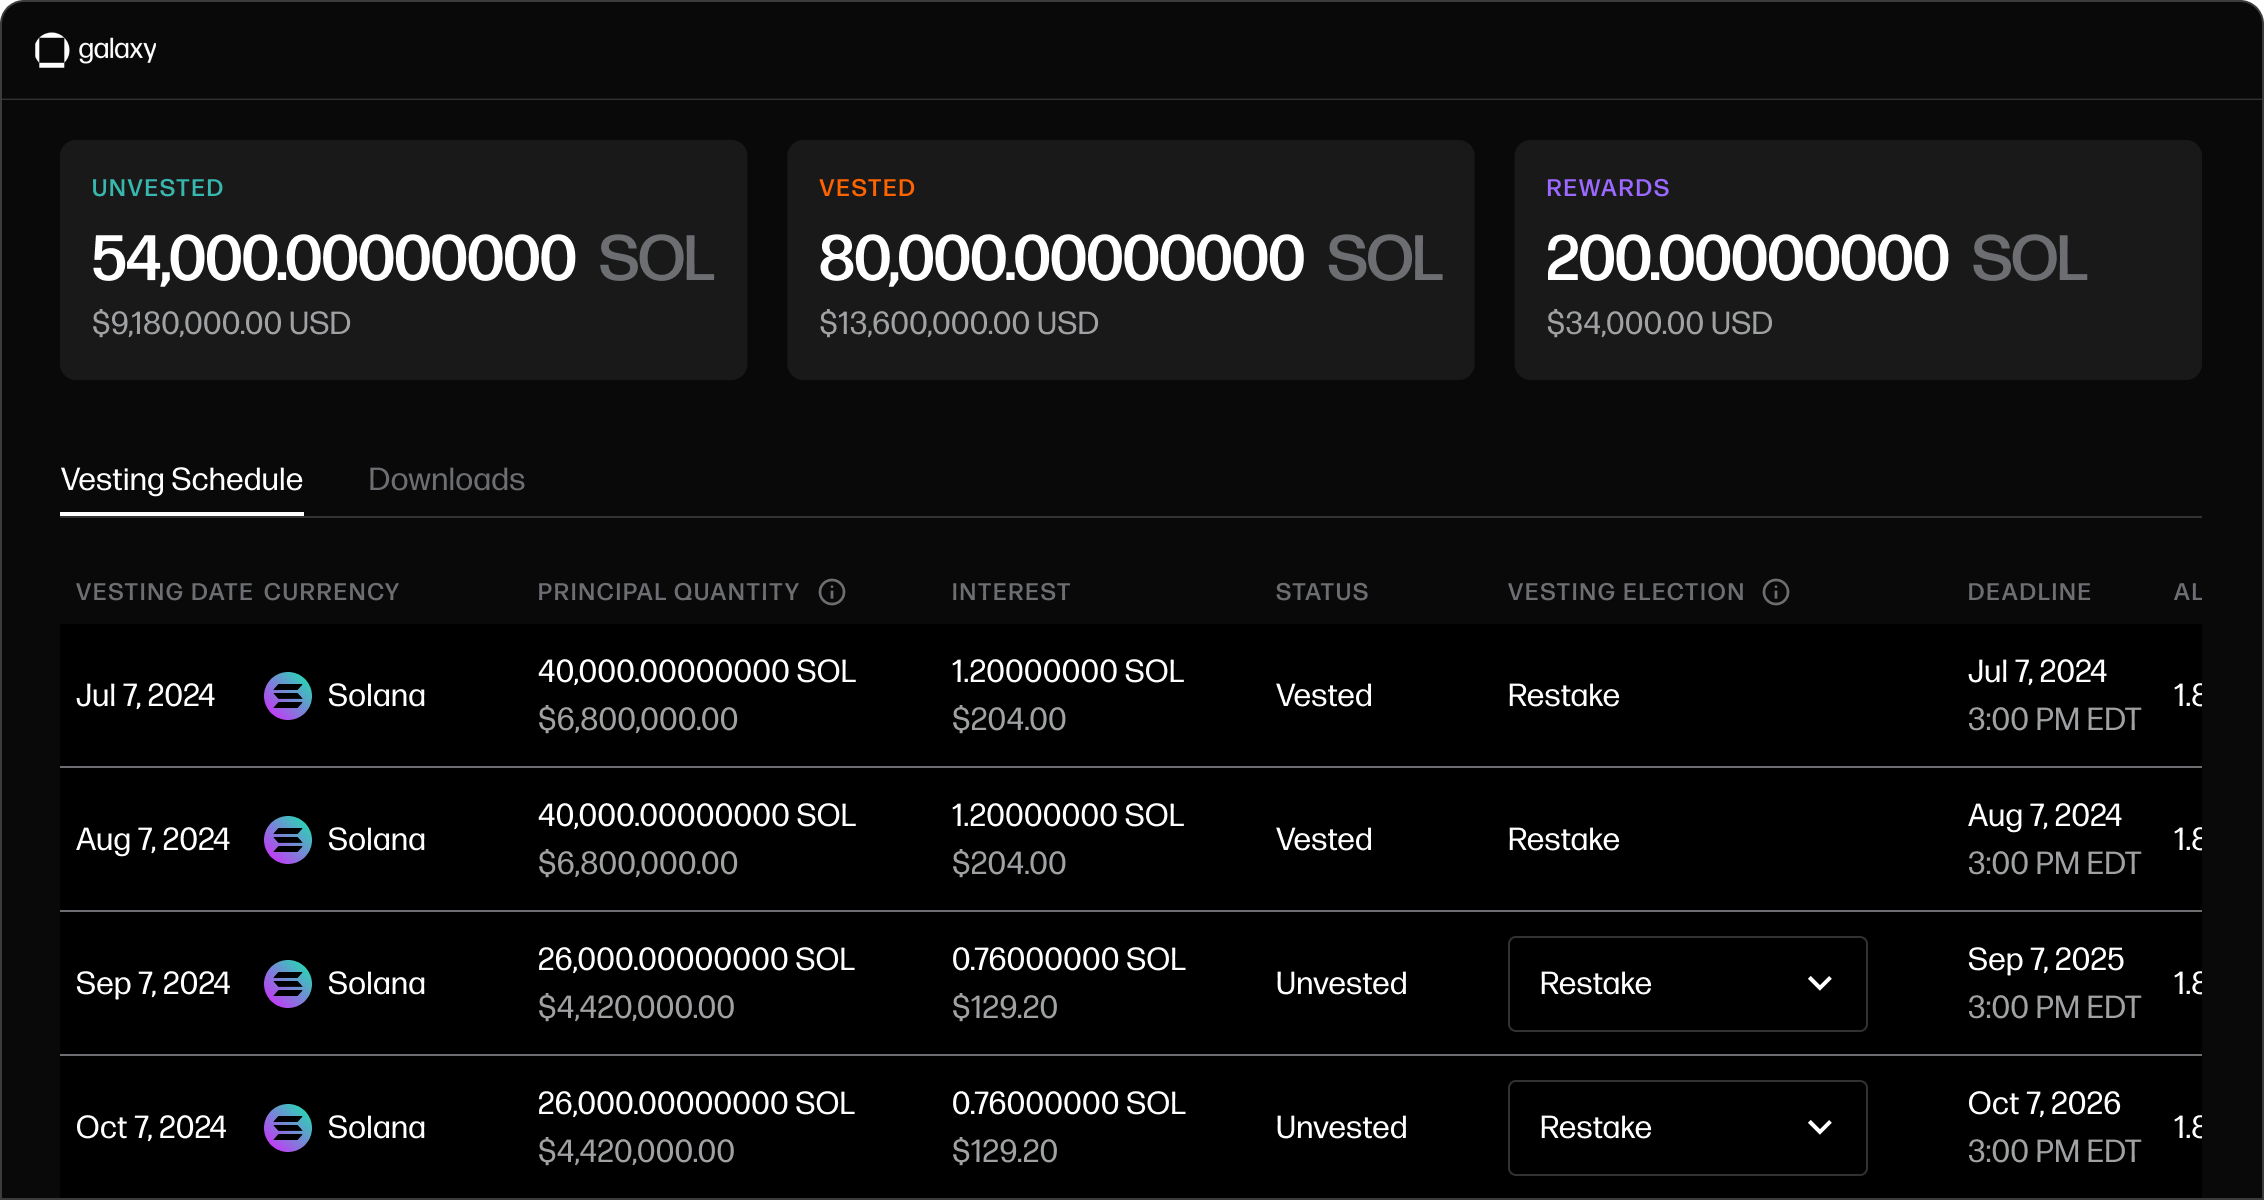
Task: Click $204.00 interest value in Aug 7, 2024 row
Action: point(1009,863)
